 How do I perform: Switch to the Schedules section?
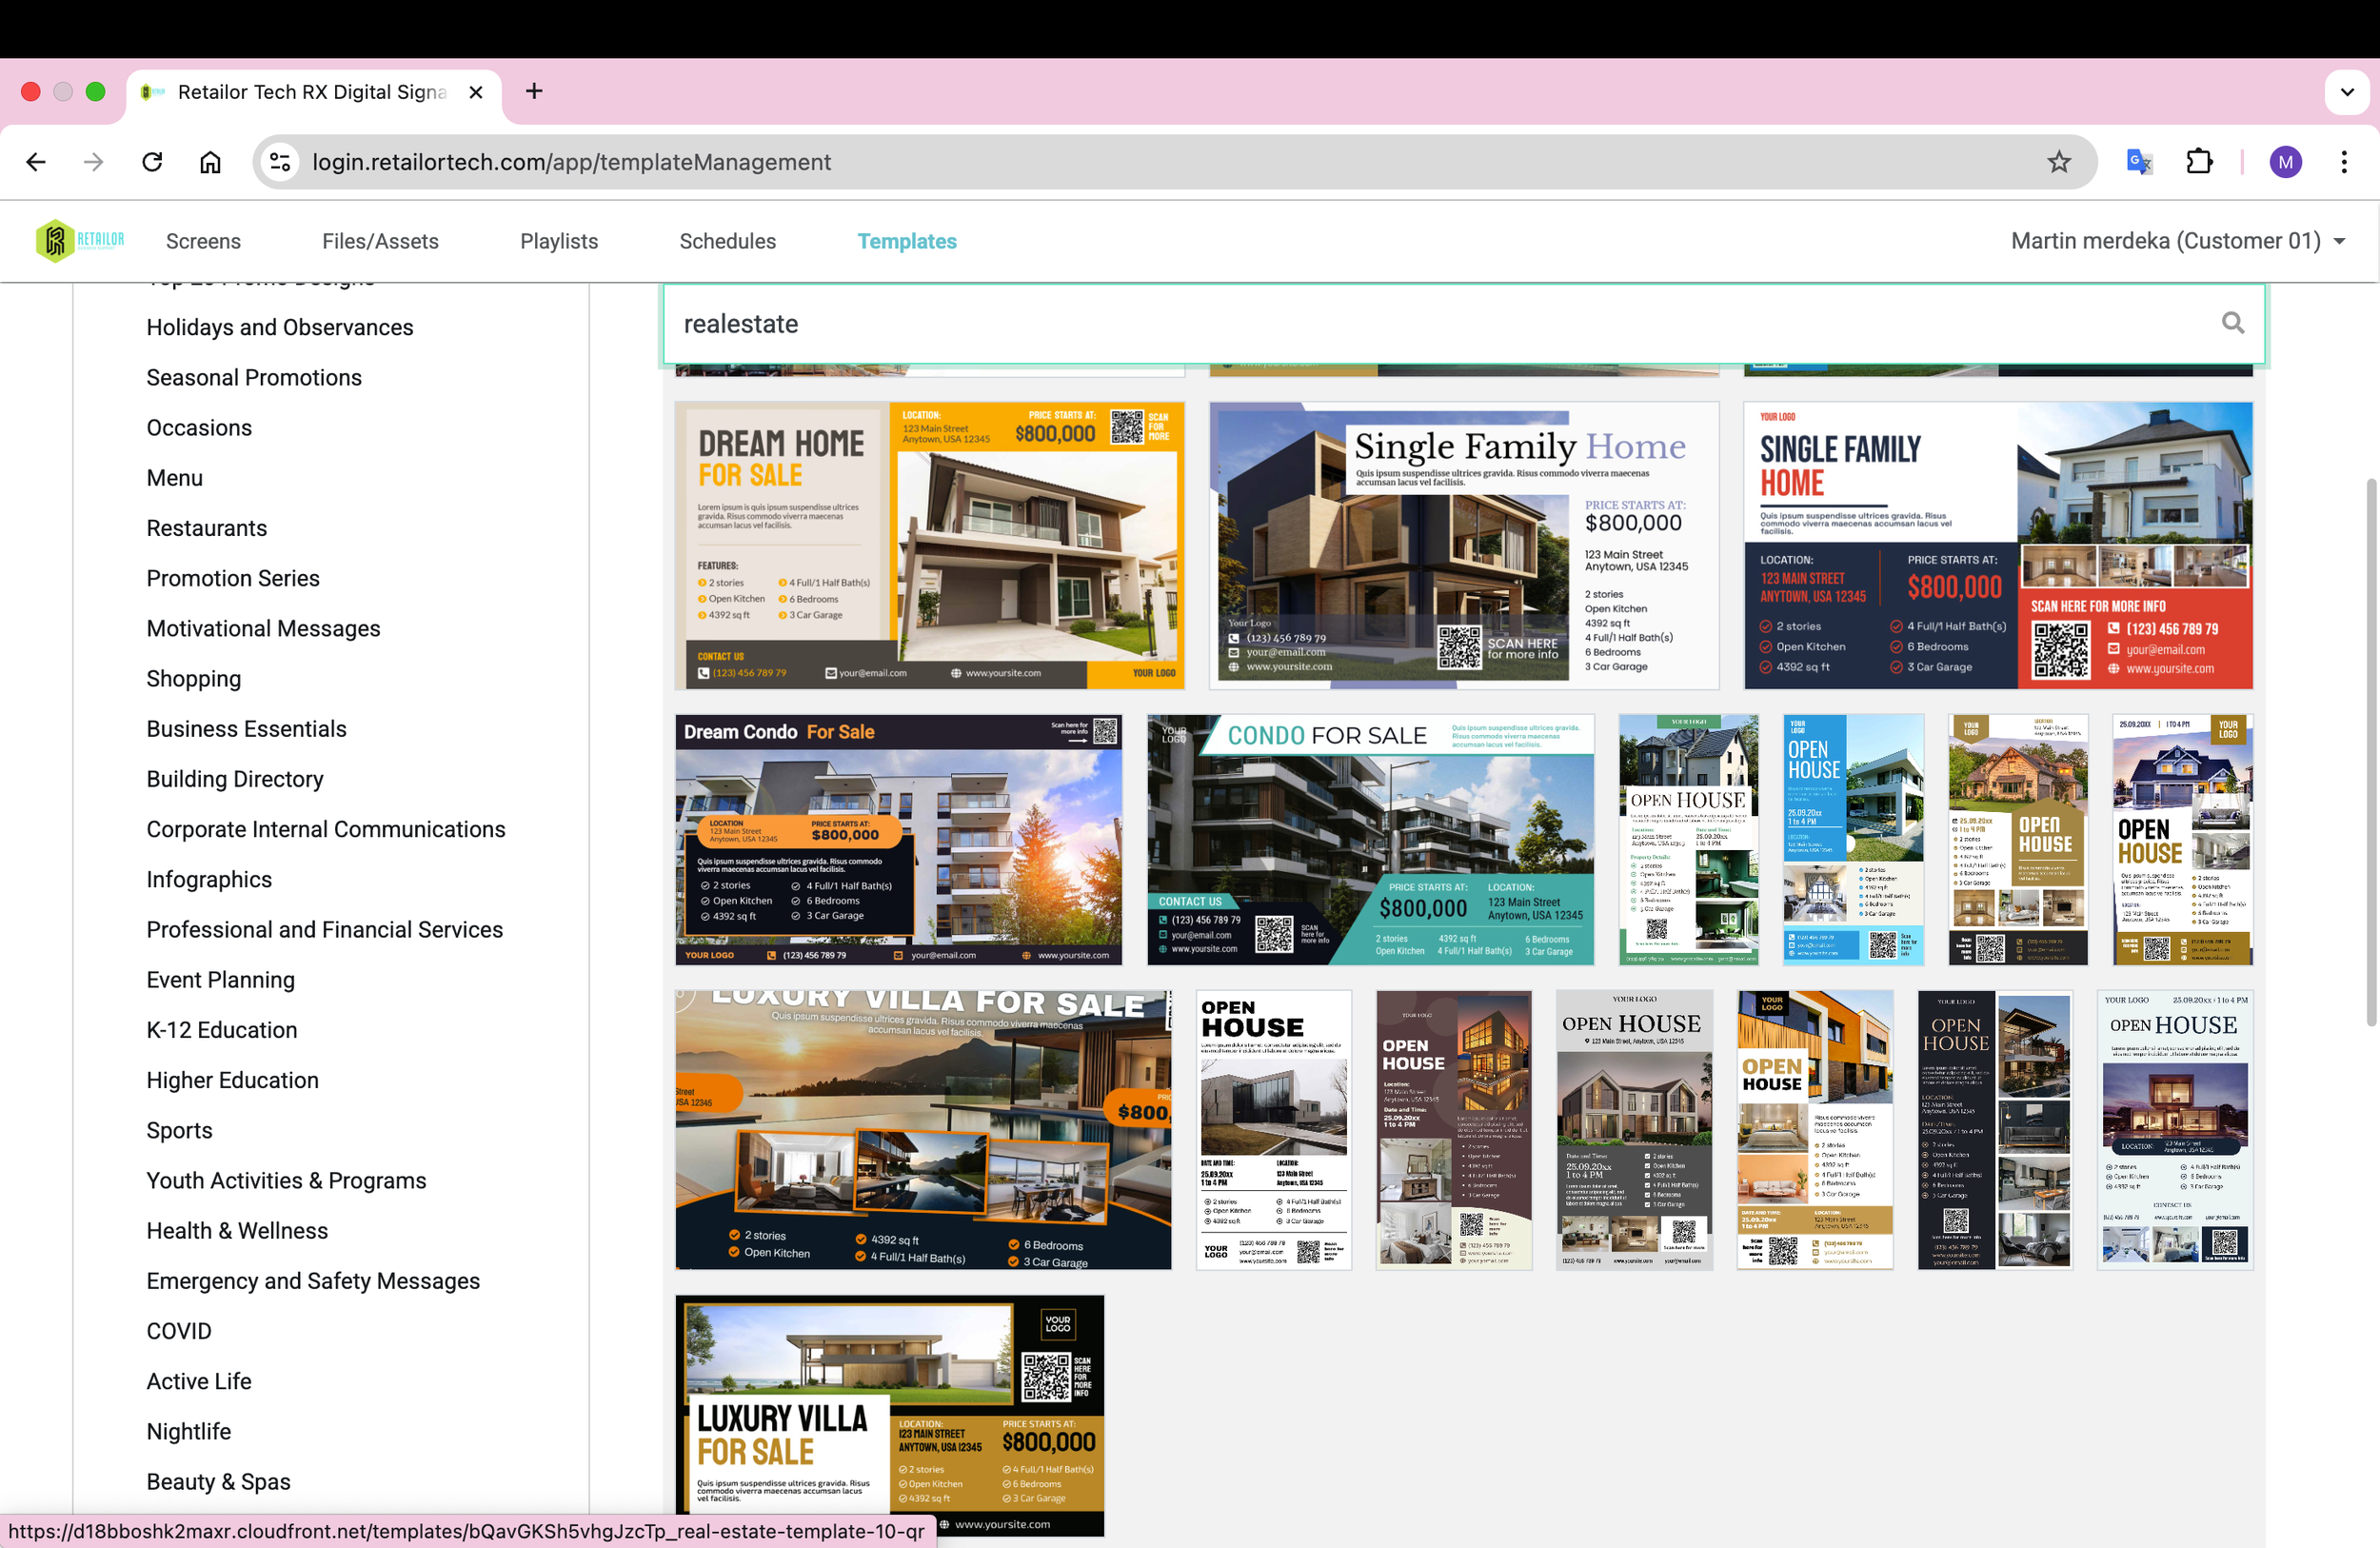click(727, 240)
